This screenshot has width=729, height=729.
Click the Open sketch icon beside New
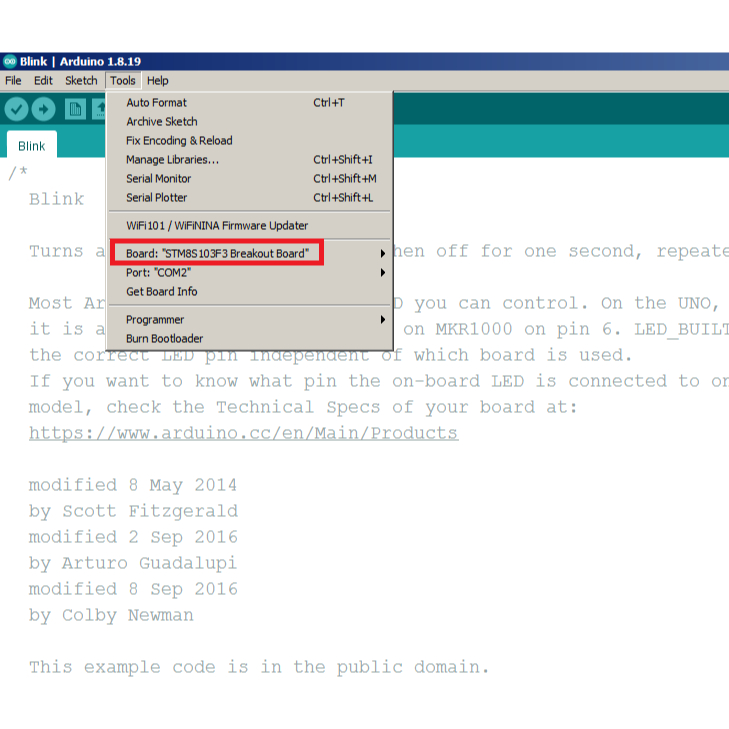pos(100,109)
